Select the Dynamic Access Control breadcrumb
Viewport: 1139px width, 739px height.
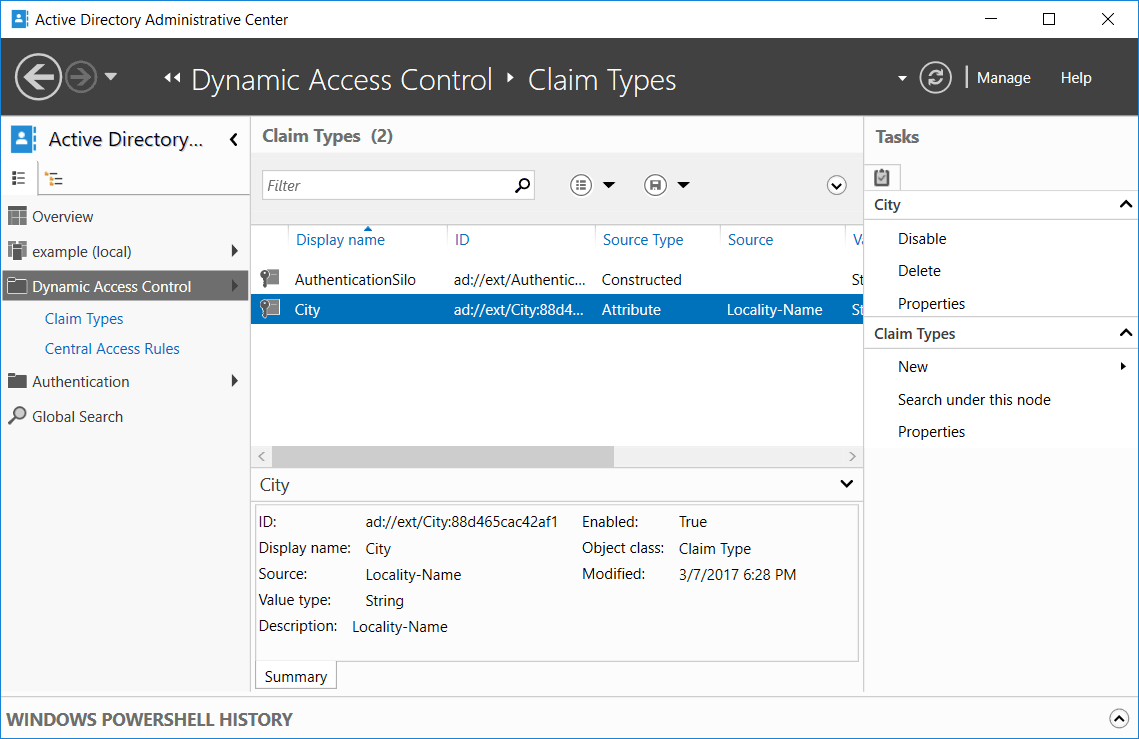click(x=341, y=80)
